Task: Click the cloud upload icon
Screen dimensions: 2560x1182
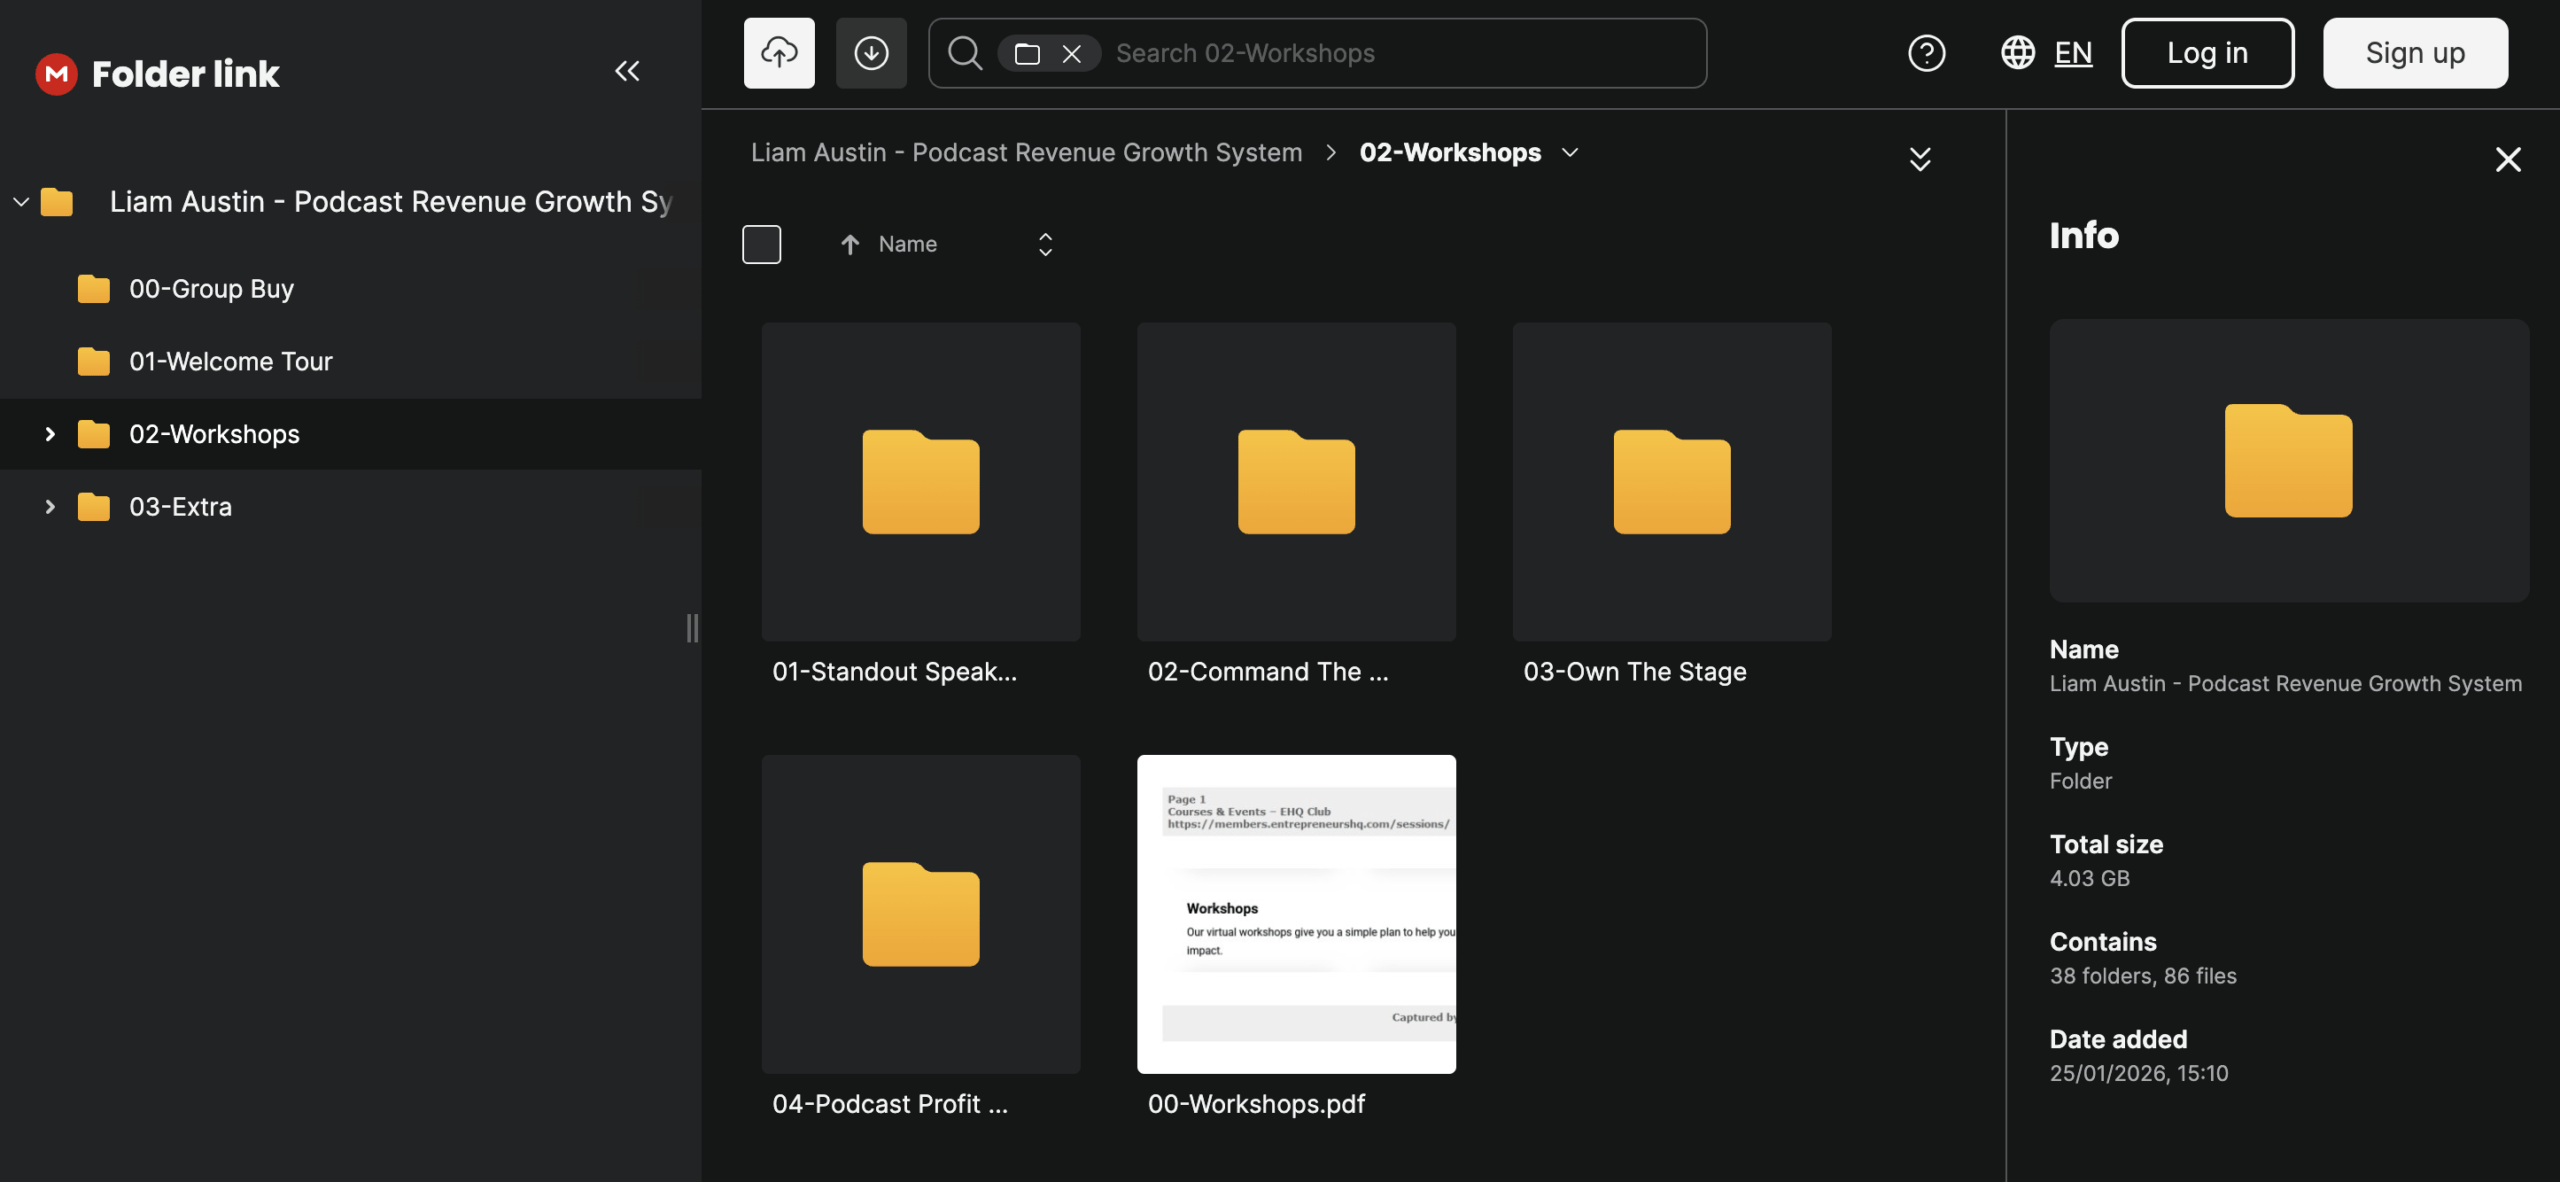Action: [x=779, y=53]
